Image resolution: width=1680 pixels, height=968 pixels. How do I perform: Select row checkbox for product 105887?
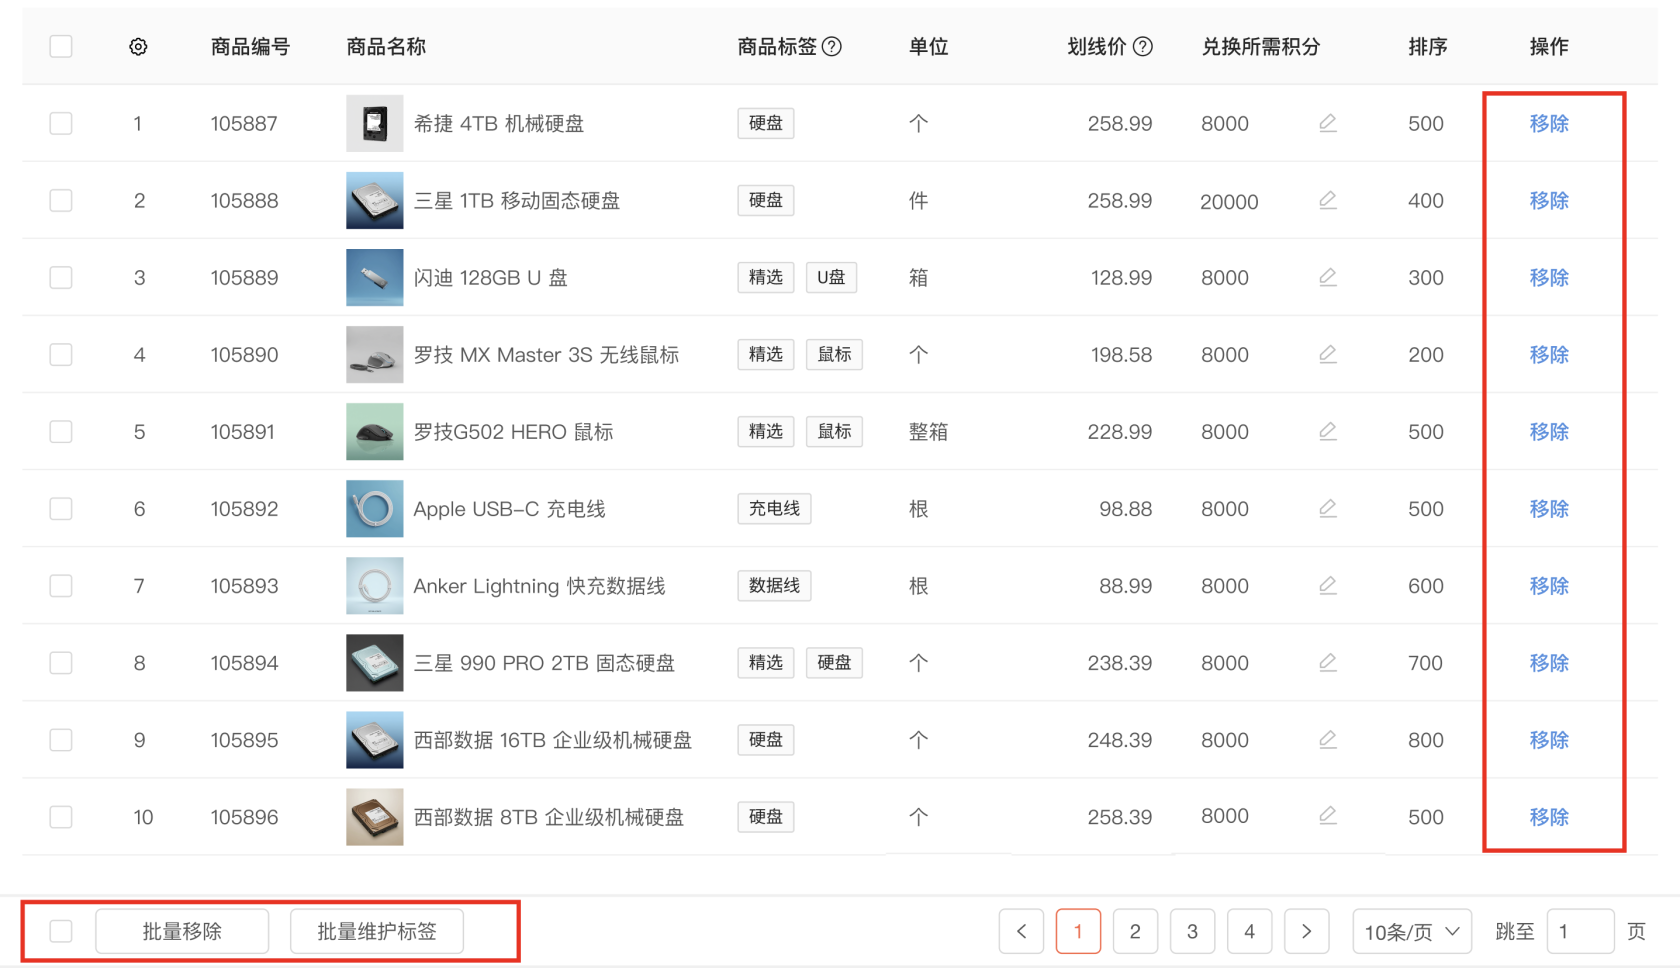[x=61, y=123]
